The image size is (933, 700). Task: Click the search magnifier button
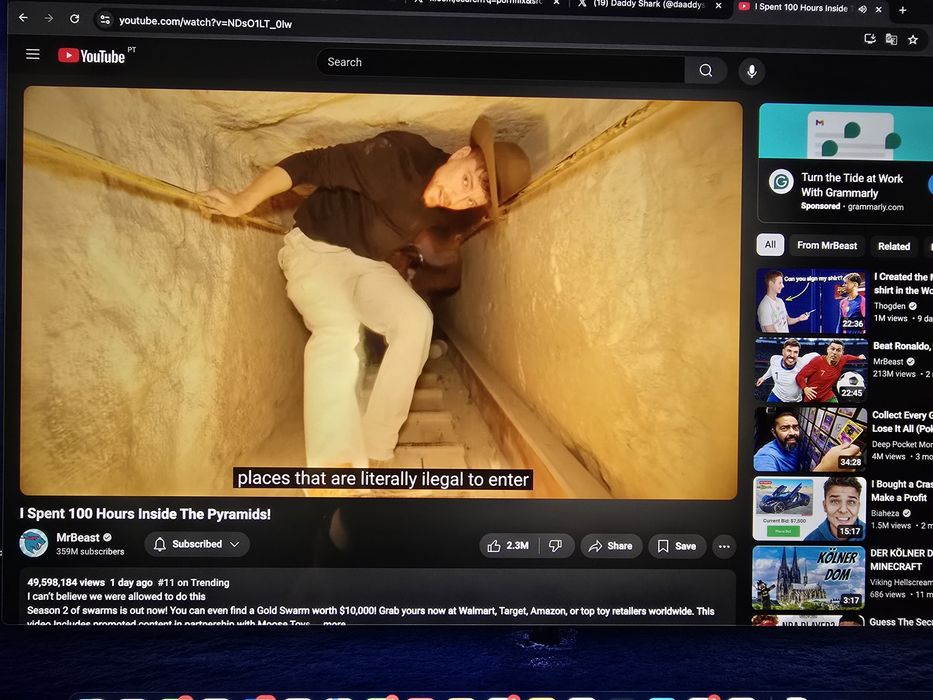706,70
